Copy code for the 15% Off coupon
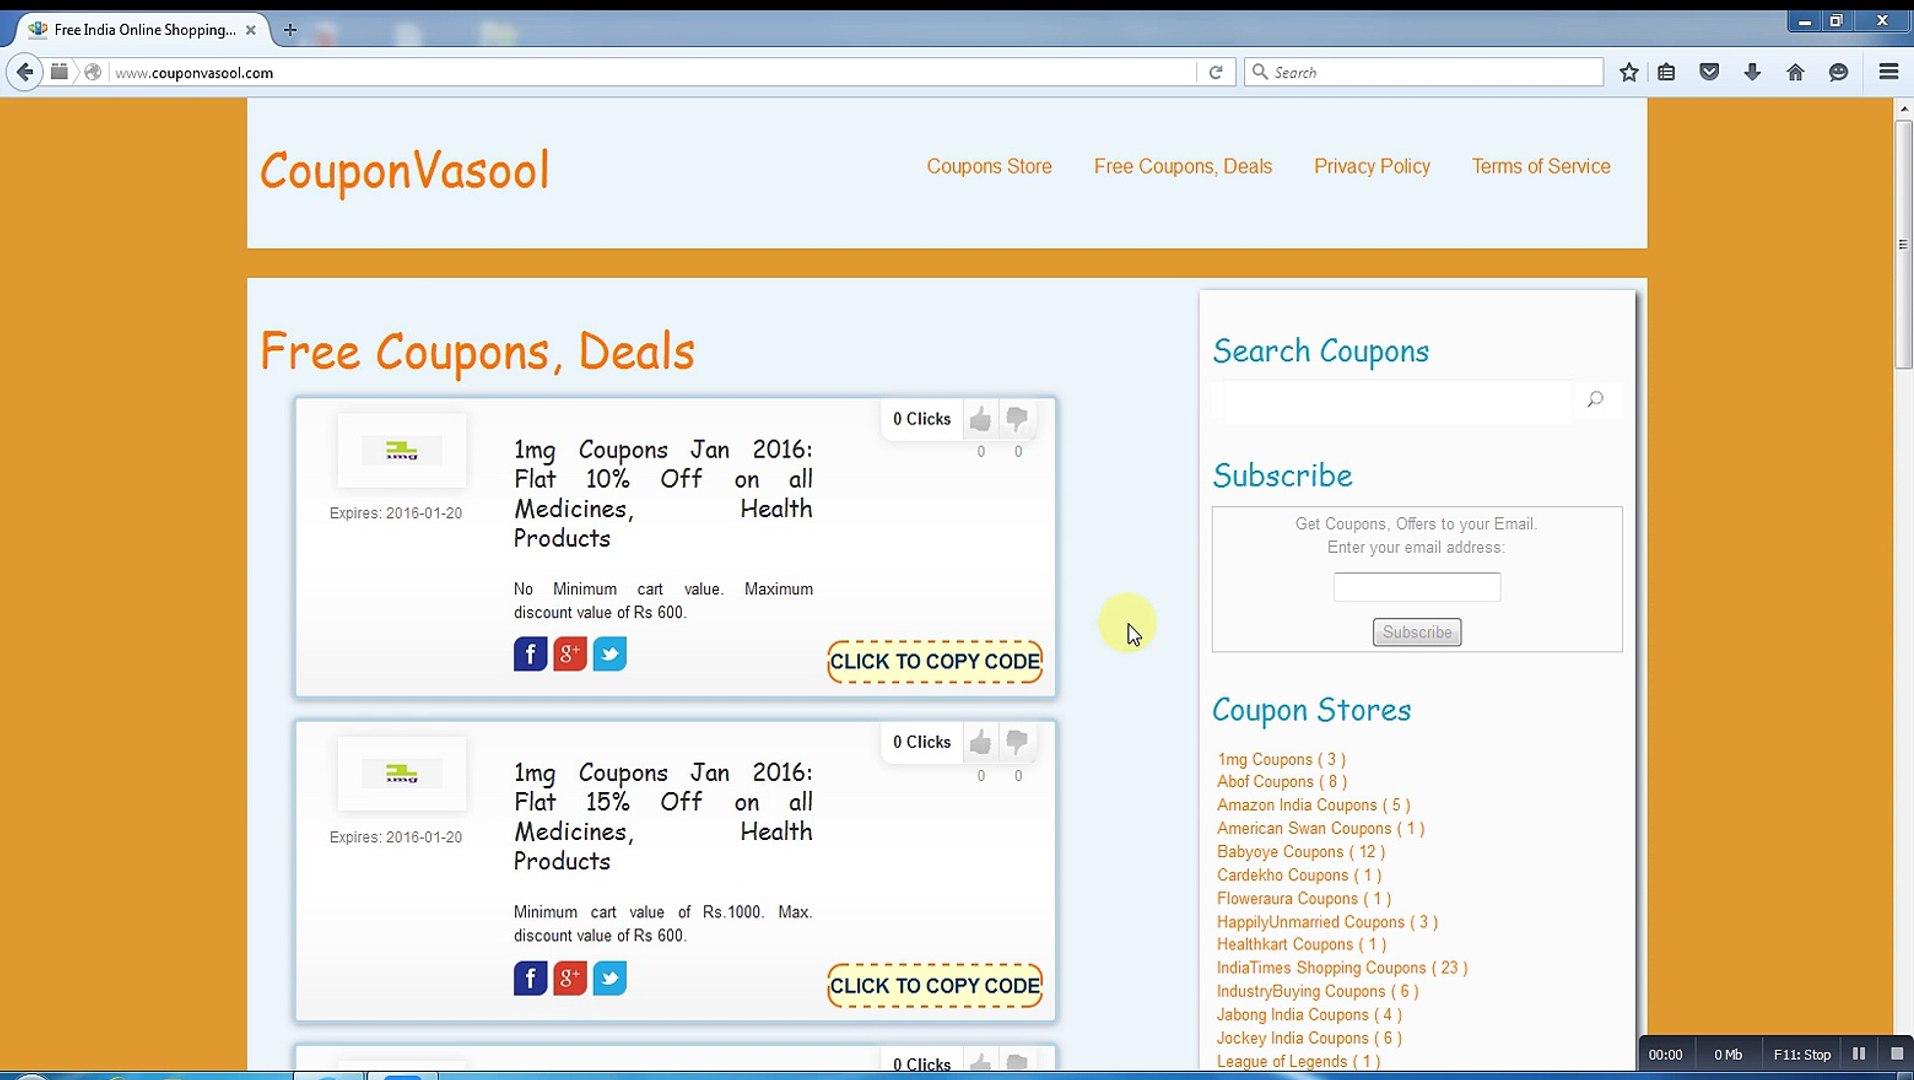The image size is (1914, 1080). coord(935,986)
